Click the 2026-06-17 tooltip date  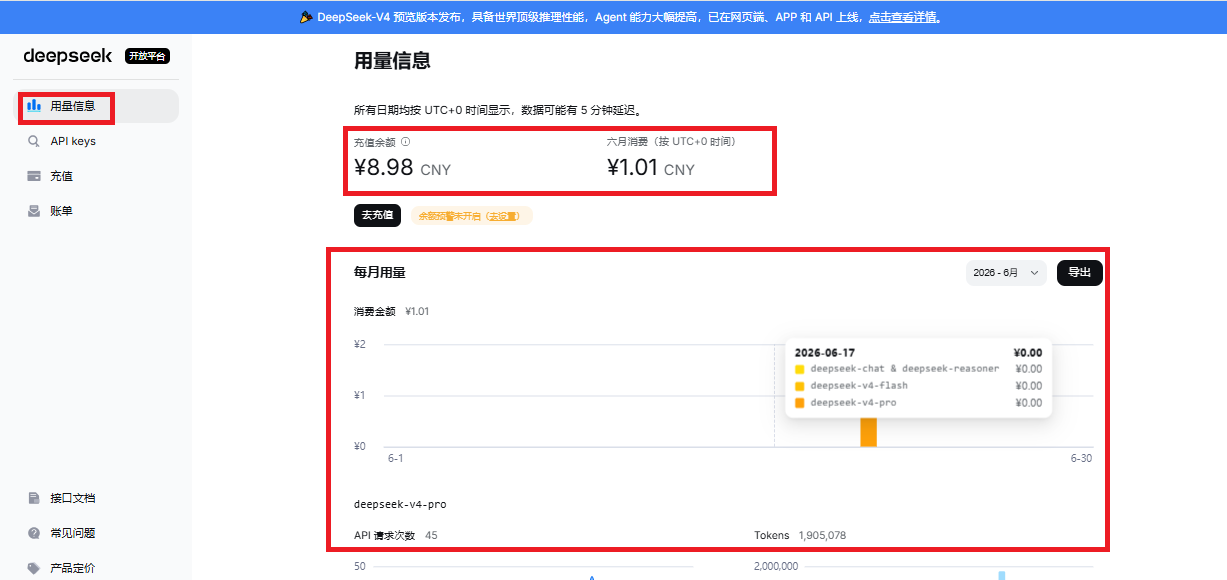pos(825,352)
